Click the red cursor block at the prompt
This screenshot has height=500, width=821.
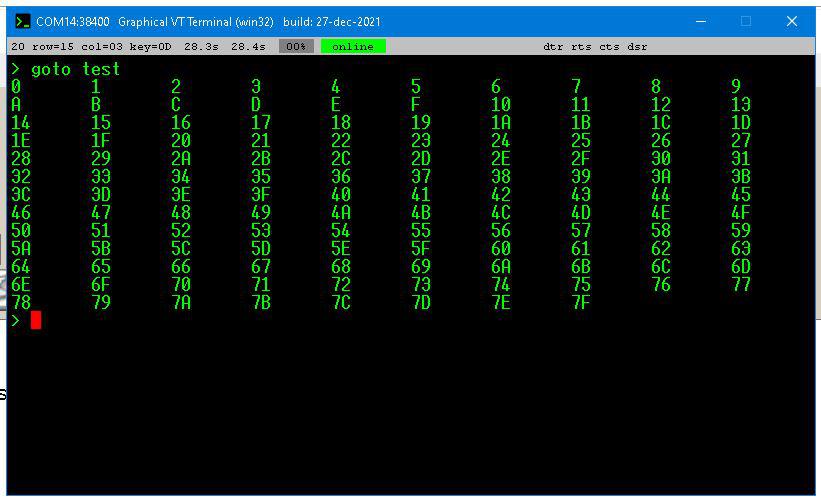[36, 320]
